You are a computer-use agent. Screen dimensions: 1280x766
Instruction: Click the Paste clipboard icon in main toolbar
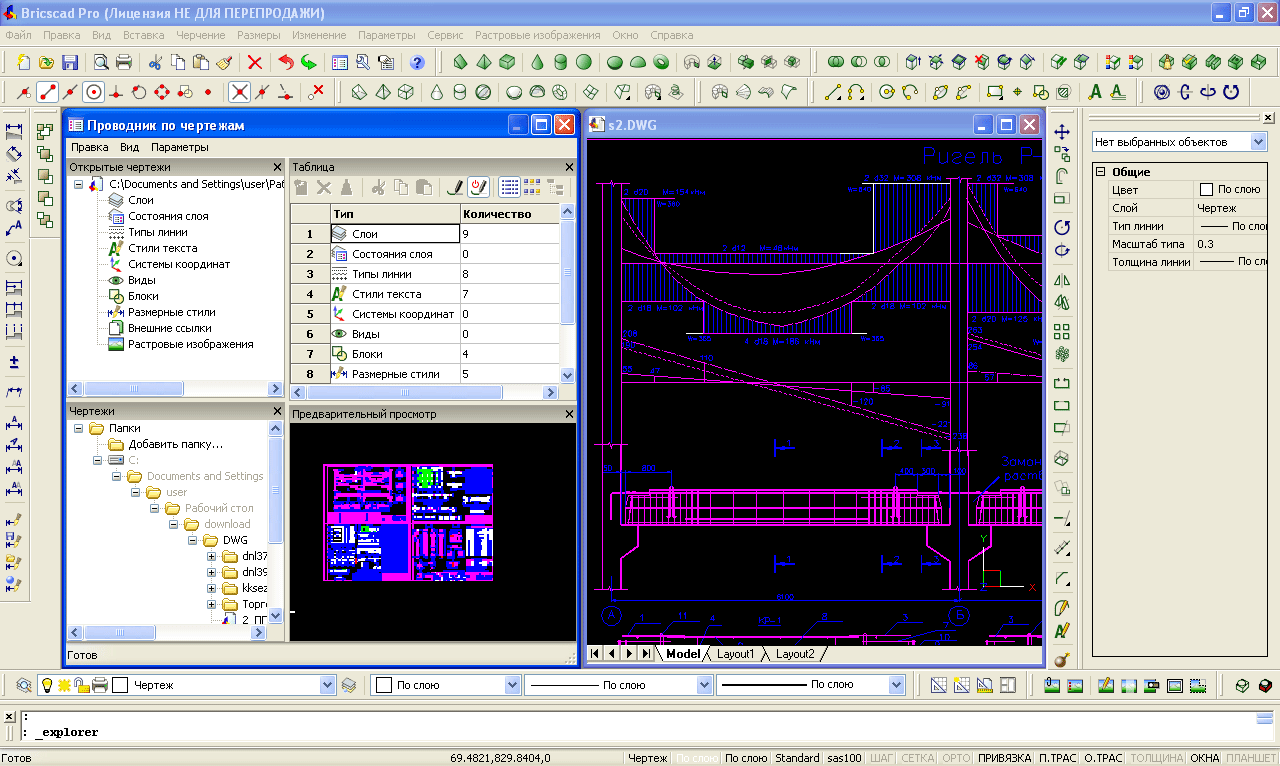(201, 62)
